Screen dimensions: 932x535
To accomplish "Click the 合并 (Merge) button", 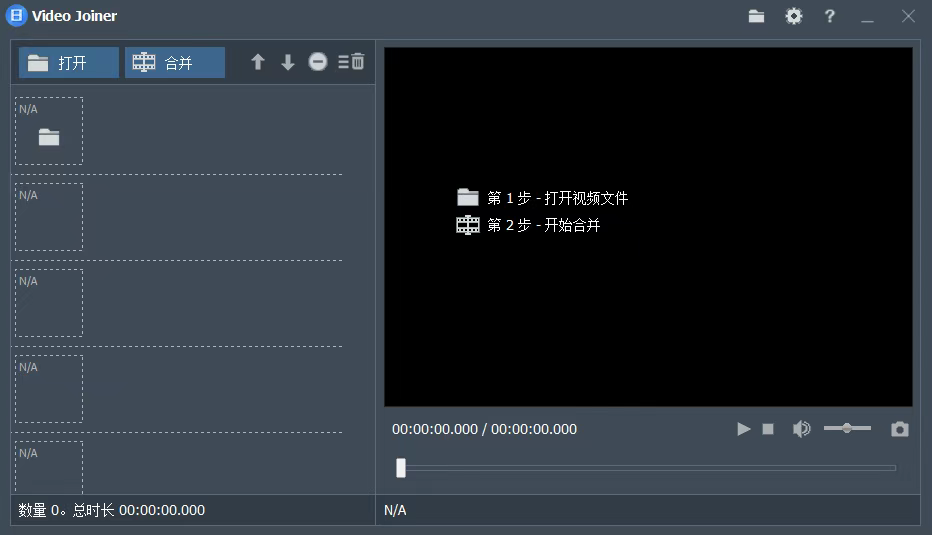I will [x=175, y=62].
